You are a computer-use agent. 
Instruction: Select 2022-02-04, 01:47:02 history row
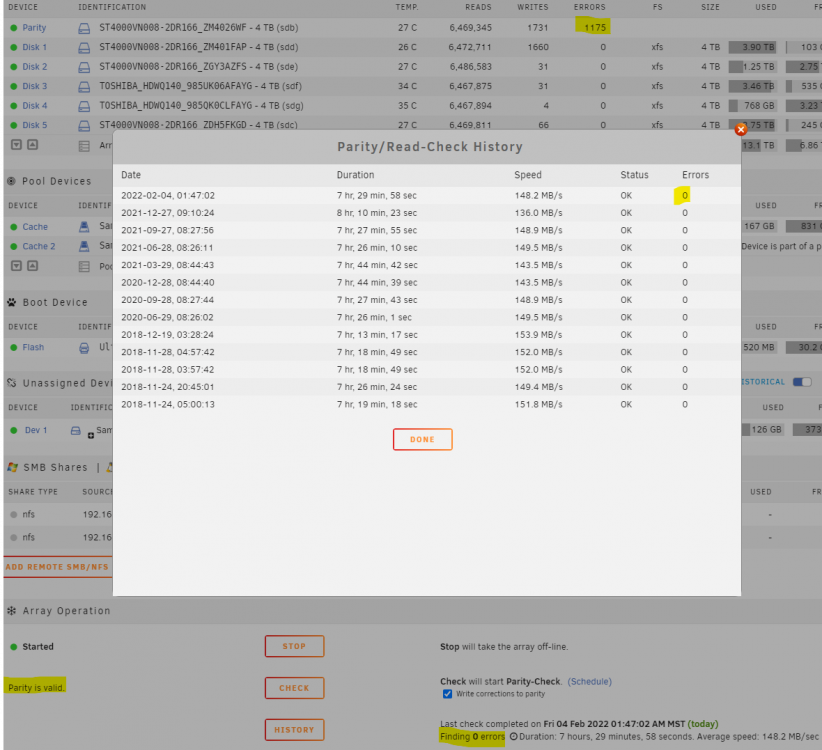[x=427, y=195]
